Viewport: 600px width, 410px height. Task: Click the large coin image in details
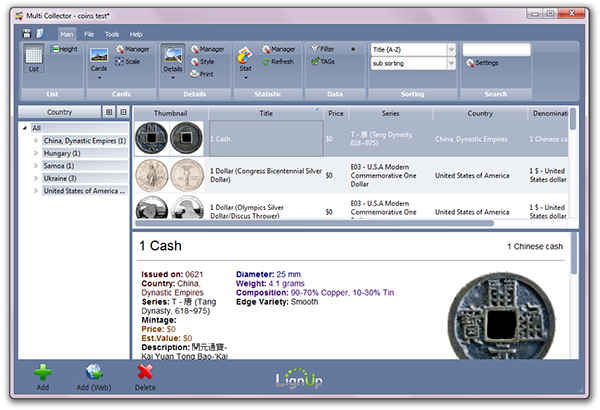pos(501,316)
